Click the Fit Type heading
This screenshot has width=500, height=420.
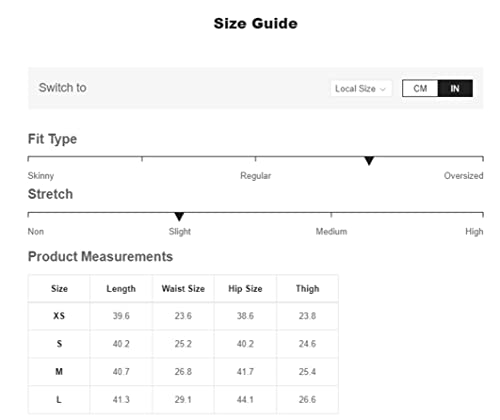(x=52, y=139)
